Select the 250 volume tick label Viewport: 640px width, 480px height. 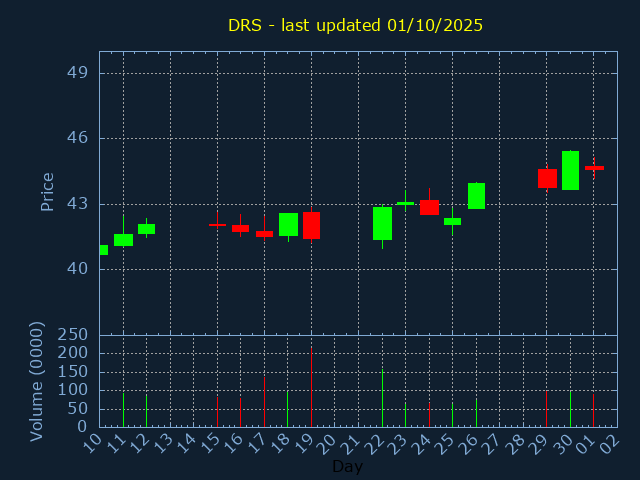pos(75,335)
